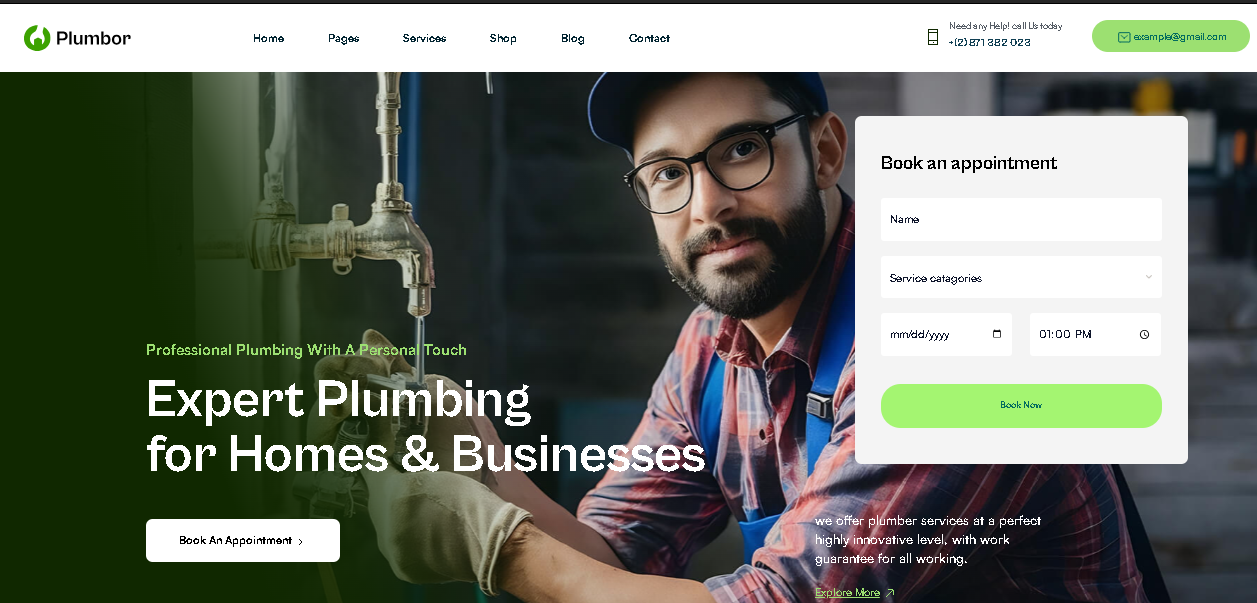The height and width of the screenshot is (603, 1257).
Task: Open the Services navigation menu
Action: tap(424, 38)
